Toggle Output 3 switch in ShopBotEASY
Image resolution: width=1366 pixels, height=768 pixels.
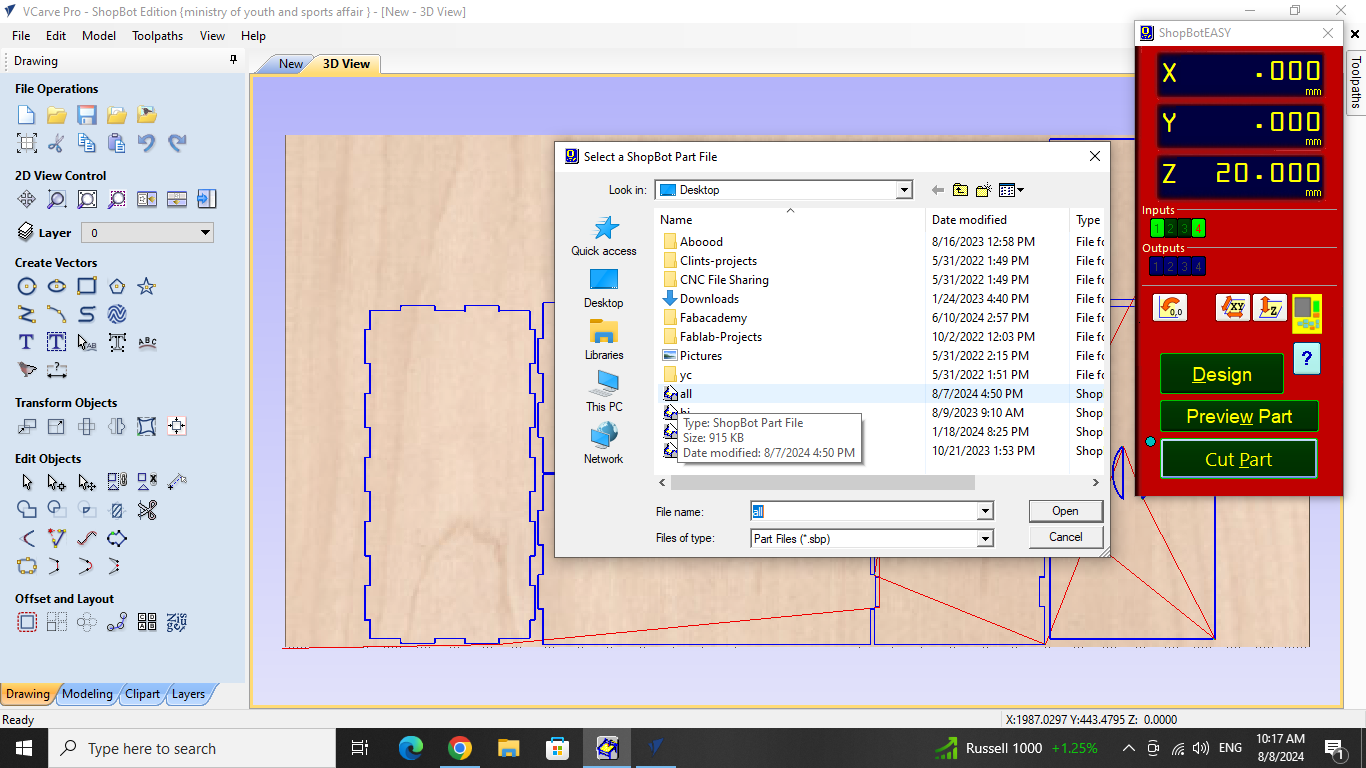1184,266
